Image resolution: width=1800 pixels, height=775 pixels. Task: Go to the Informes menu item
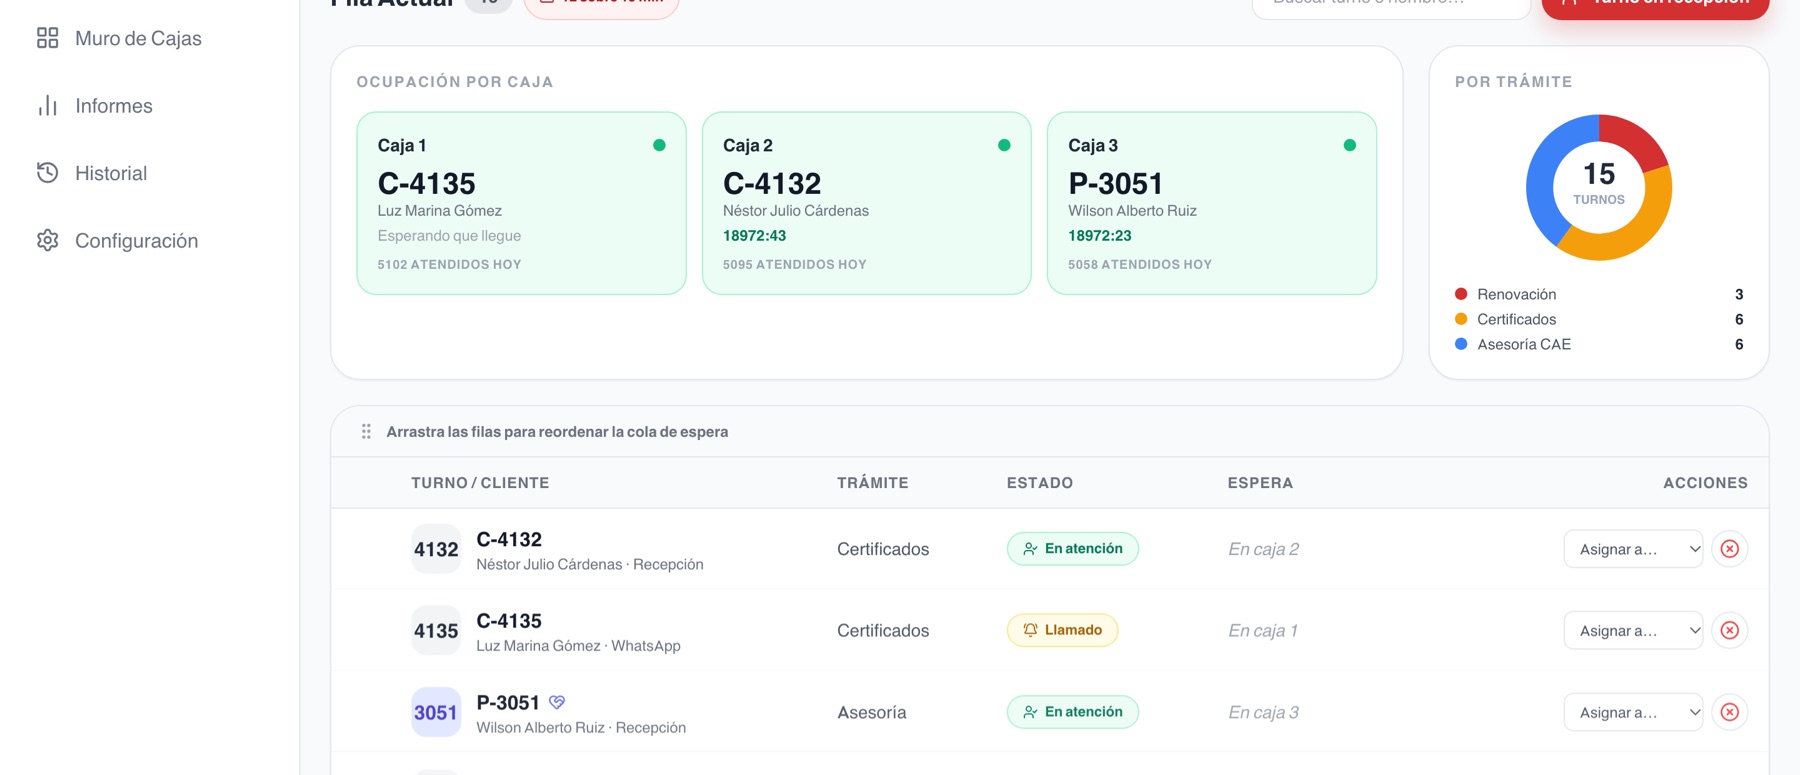pyautogui.click(x=114, y=106)
